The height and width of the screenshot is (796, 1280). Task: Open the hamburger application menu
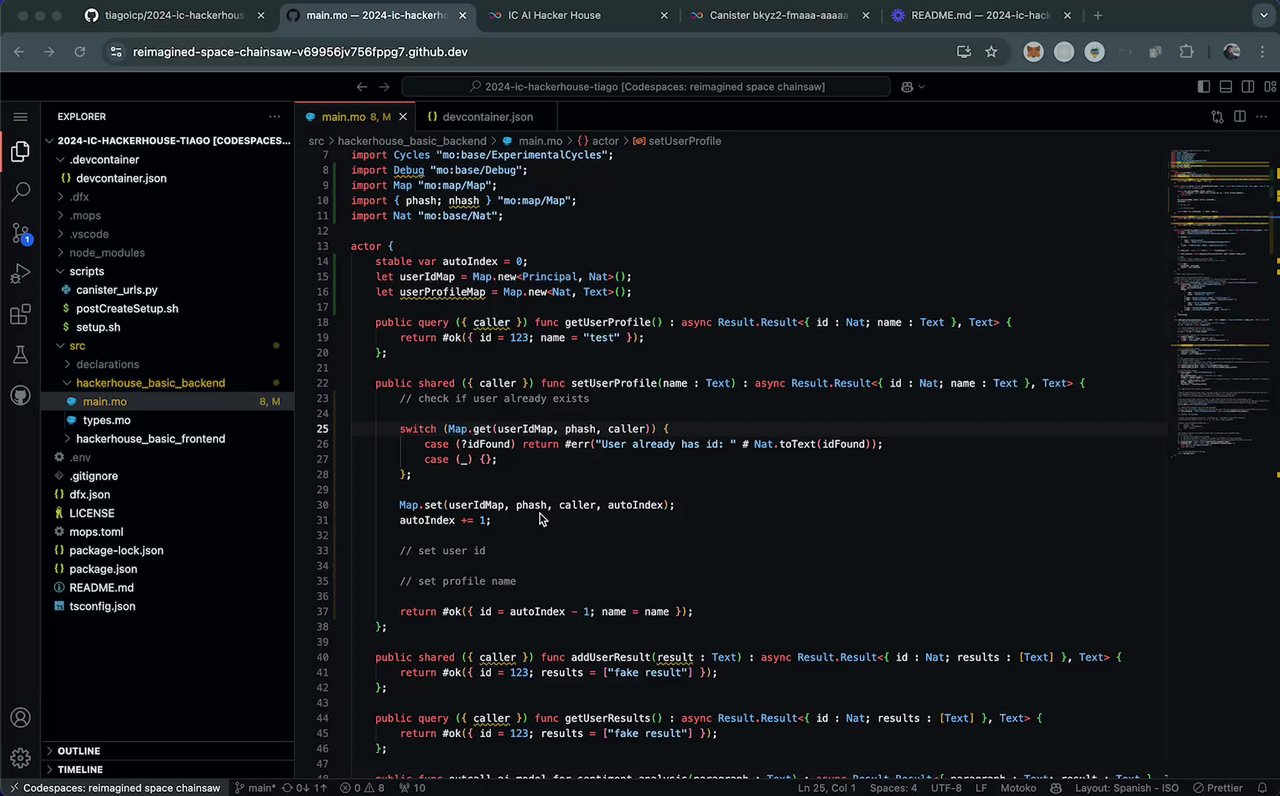(20, 117)
